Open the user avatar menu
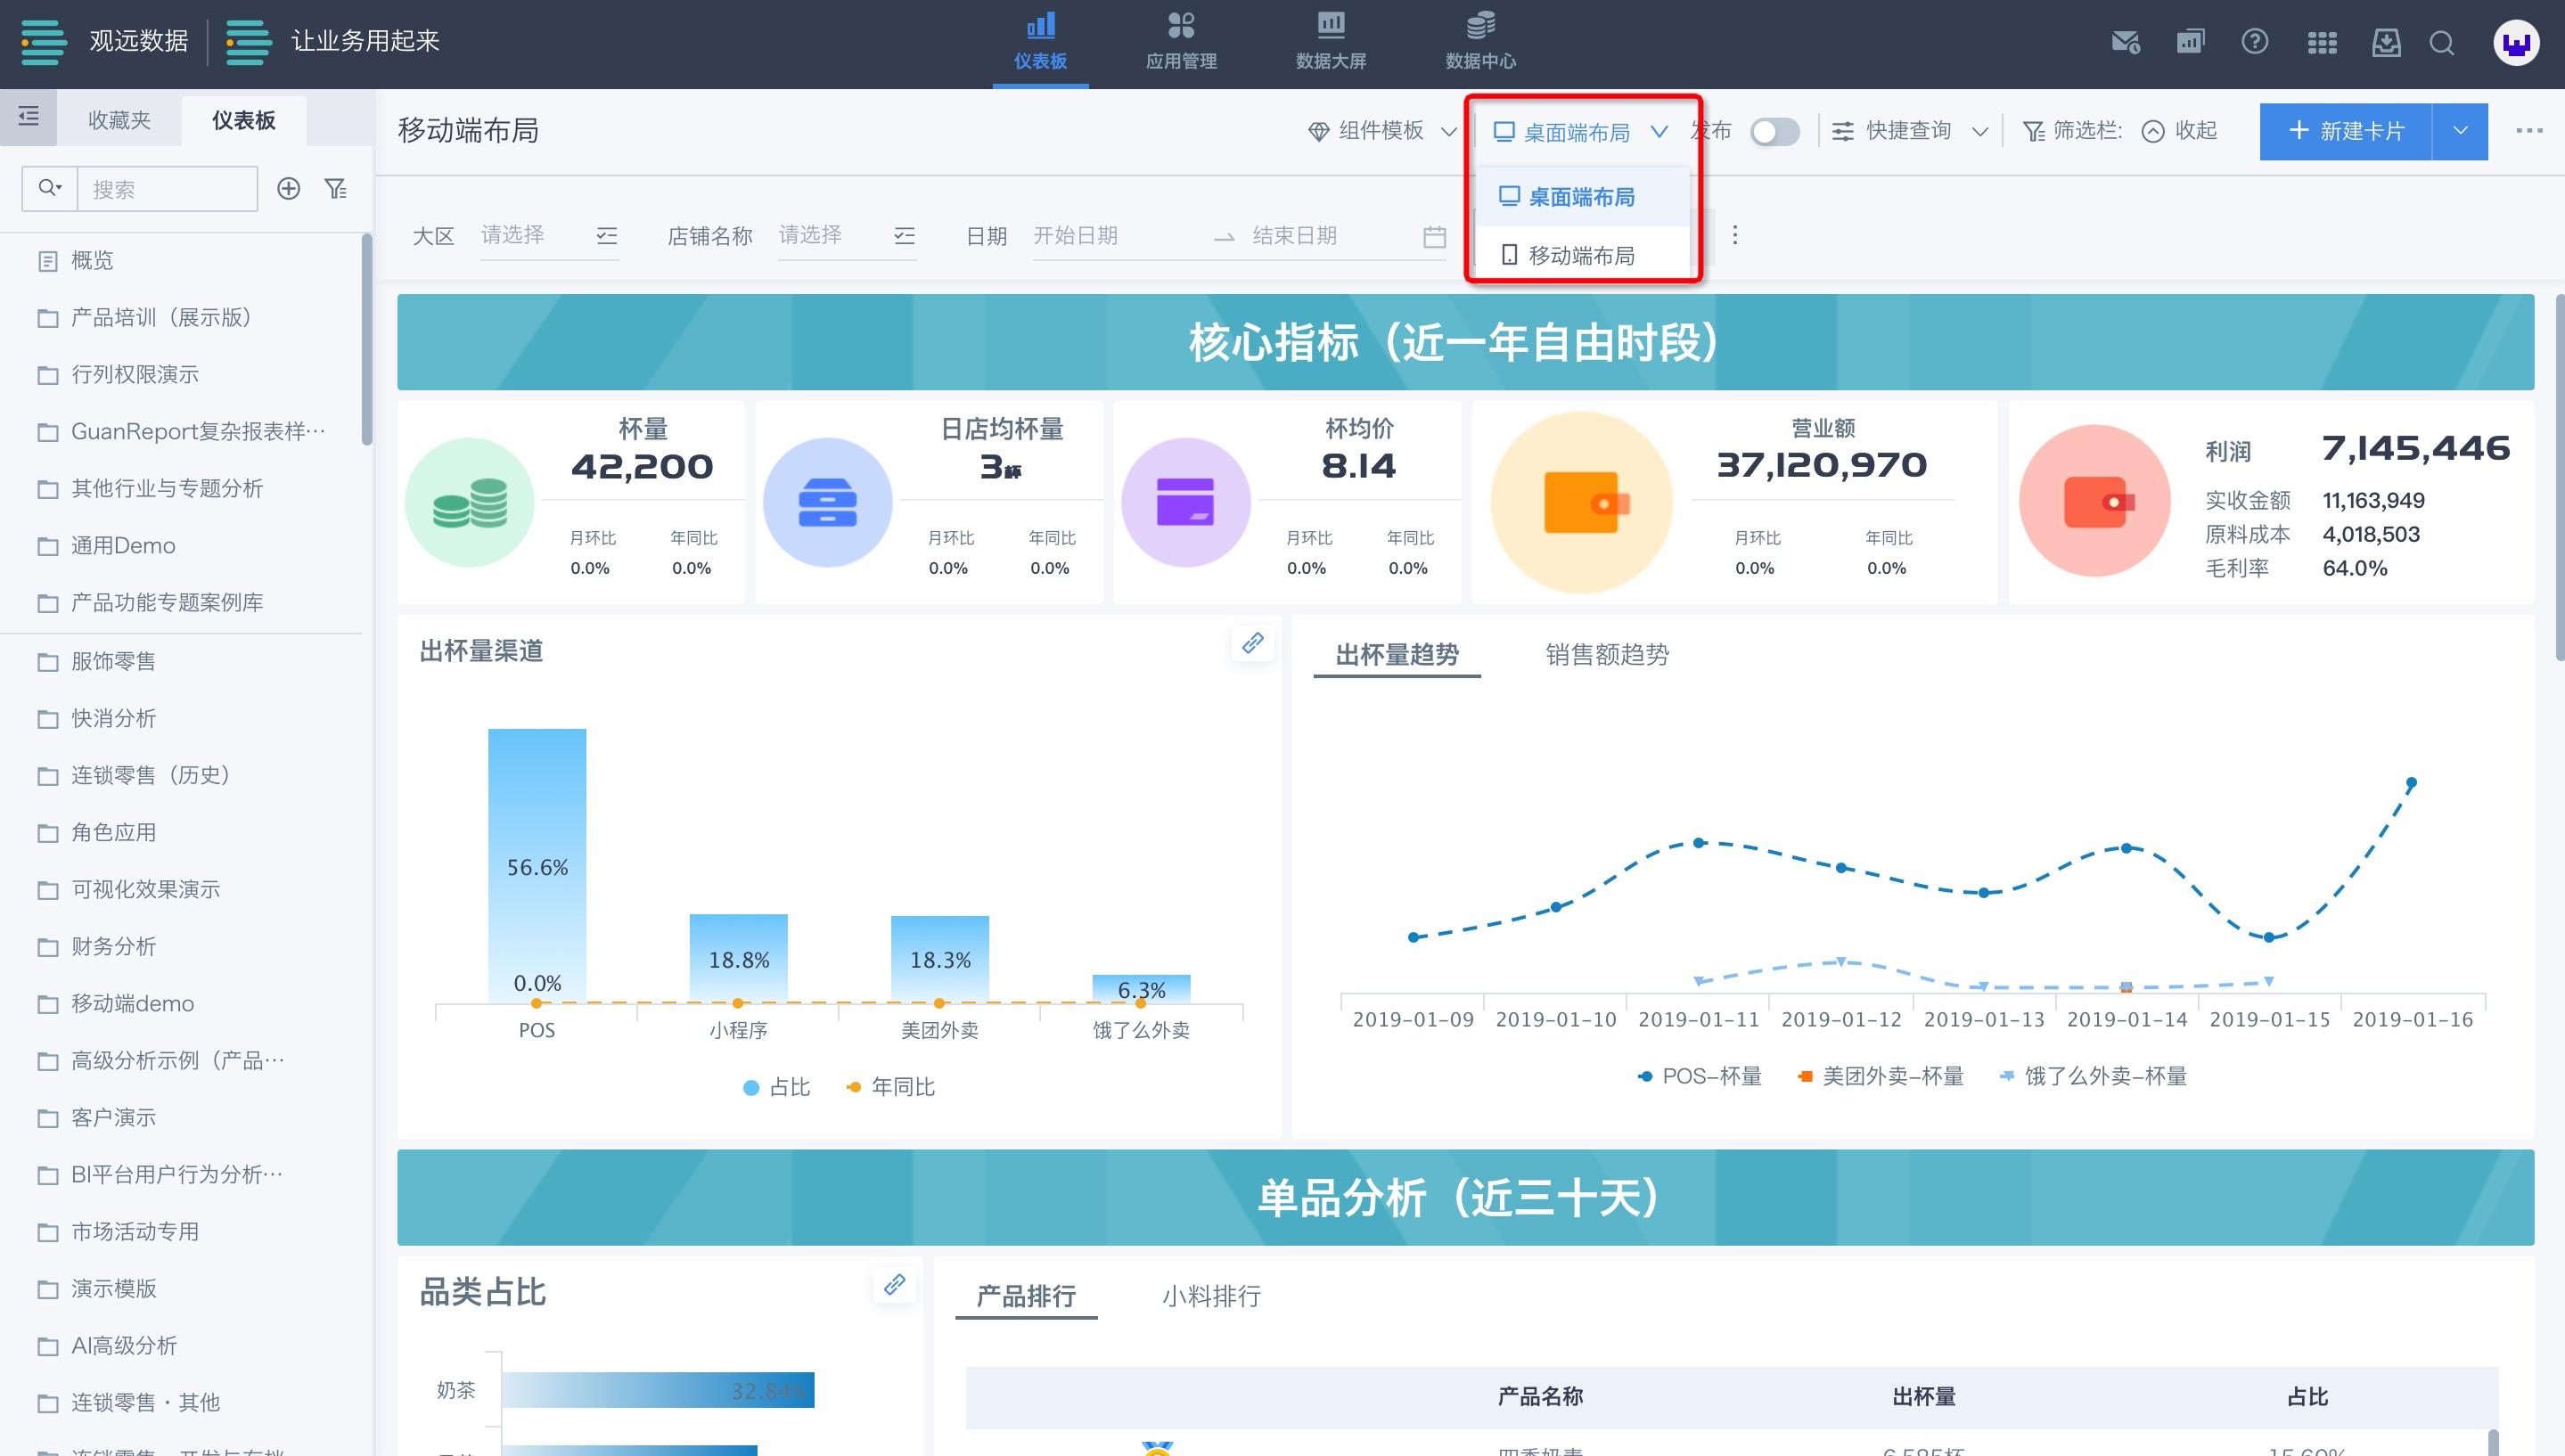 [2516, 43]
